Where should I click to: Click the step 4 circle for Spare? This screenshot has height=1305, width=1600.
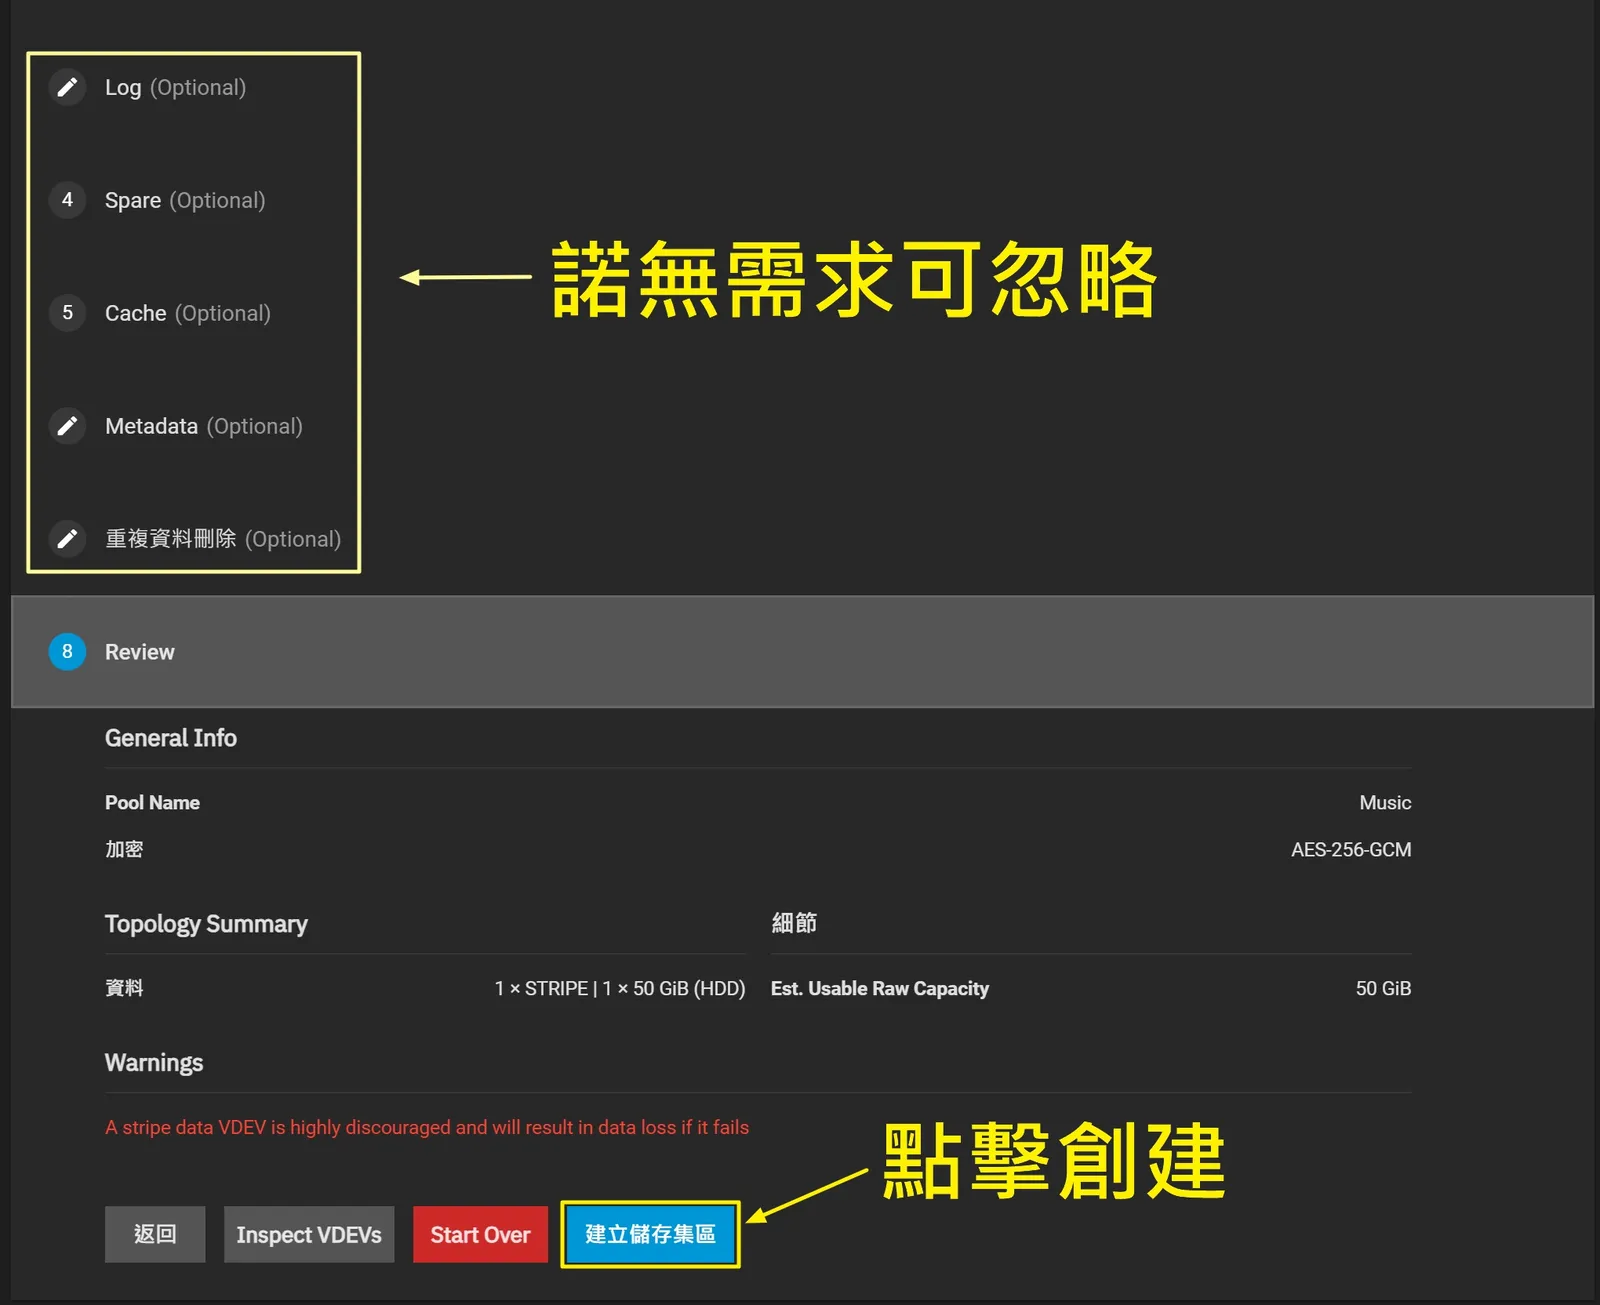click(67, 200)
